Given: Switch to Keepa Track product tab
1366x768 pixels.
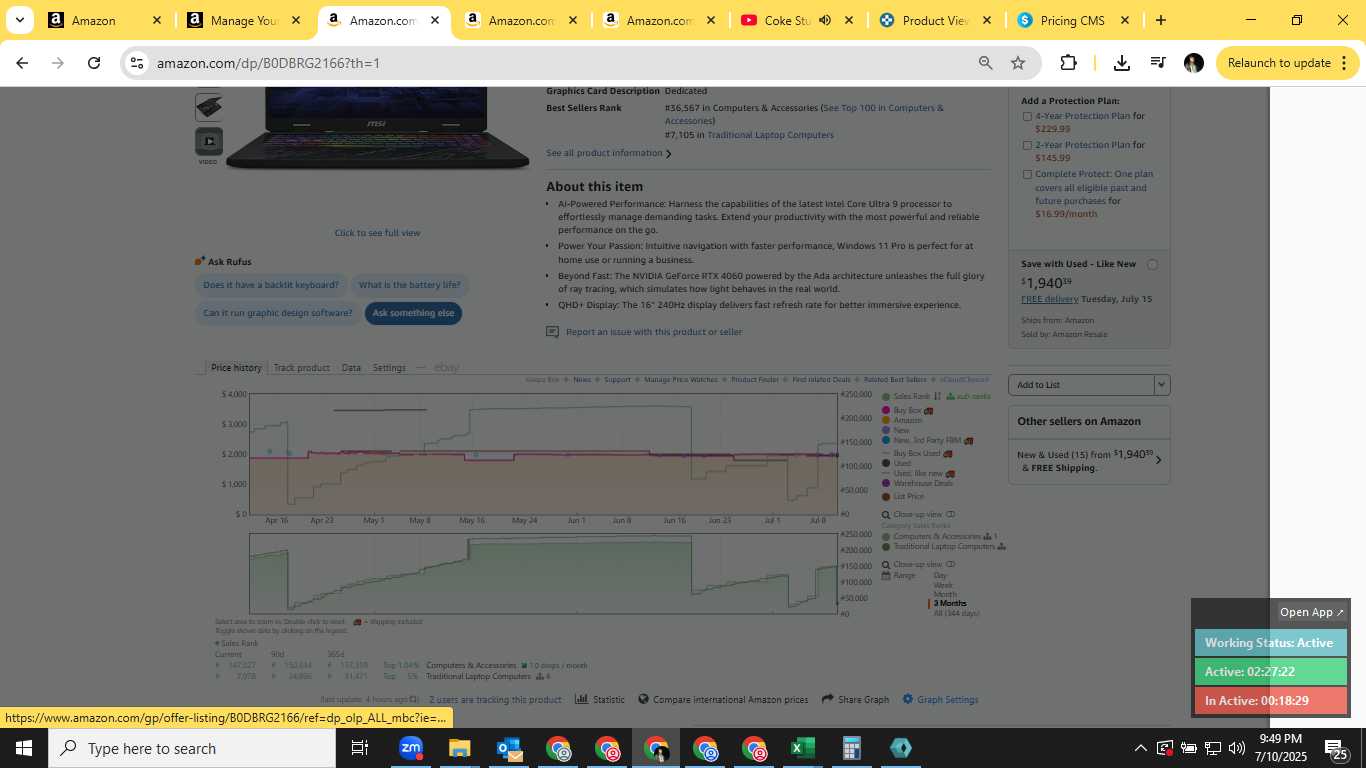Looking at the screenshot, I should [x=301, y=368].
